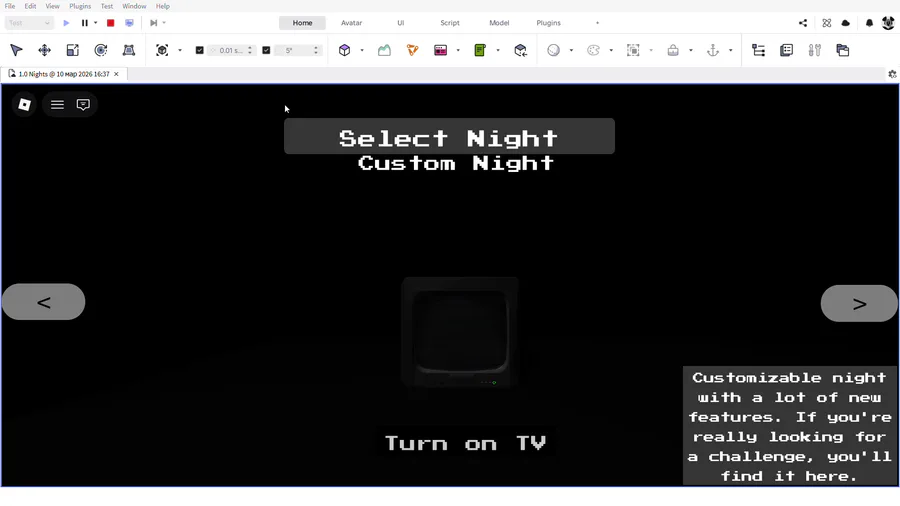This screenshot has width=900, height=506.
Task: Open the Asset Manager icon
Action: 843,50
